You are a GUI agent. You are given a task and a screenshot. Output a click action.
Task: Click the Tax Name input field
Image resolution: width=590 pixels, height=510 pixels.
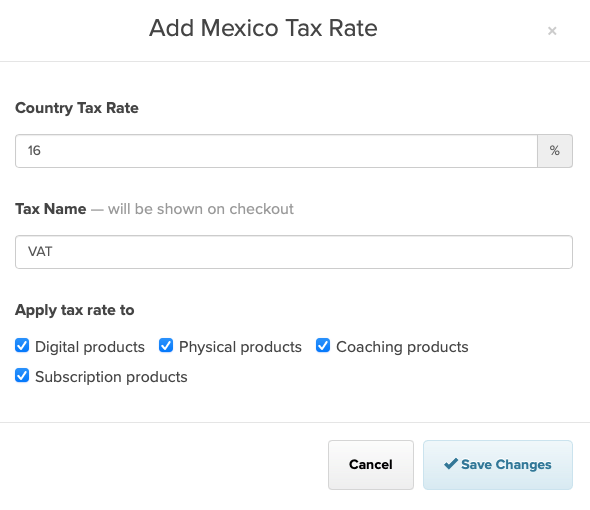[x=294, y=252]
